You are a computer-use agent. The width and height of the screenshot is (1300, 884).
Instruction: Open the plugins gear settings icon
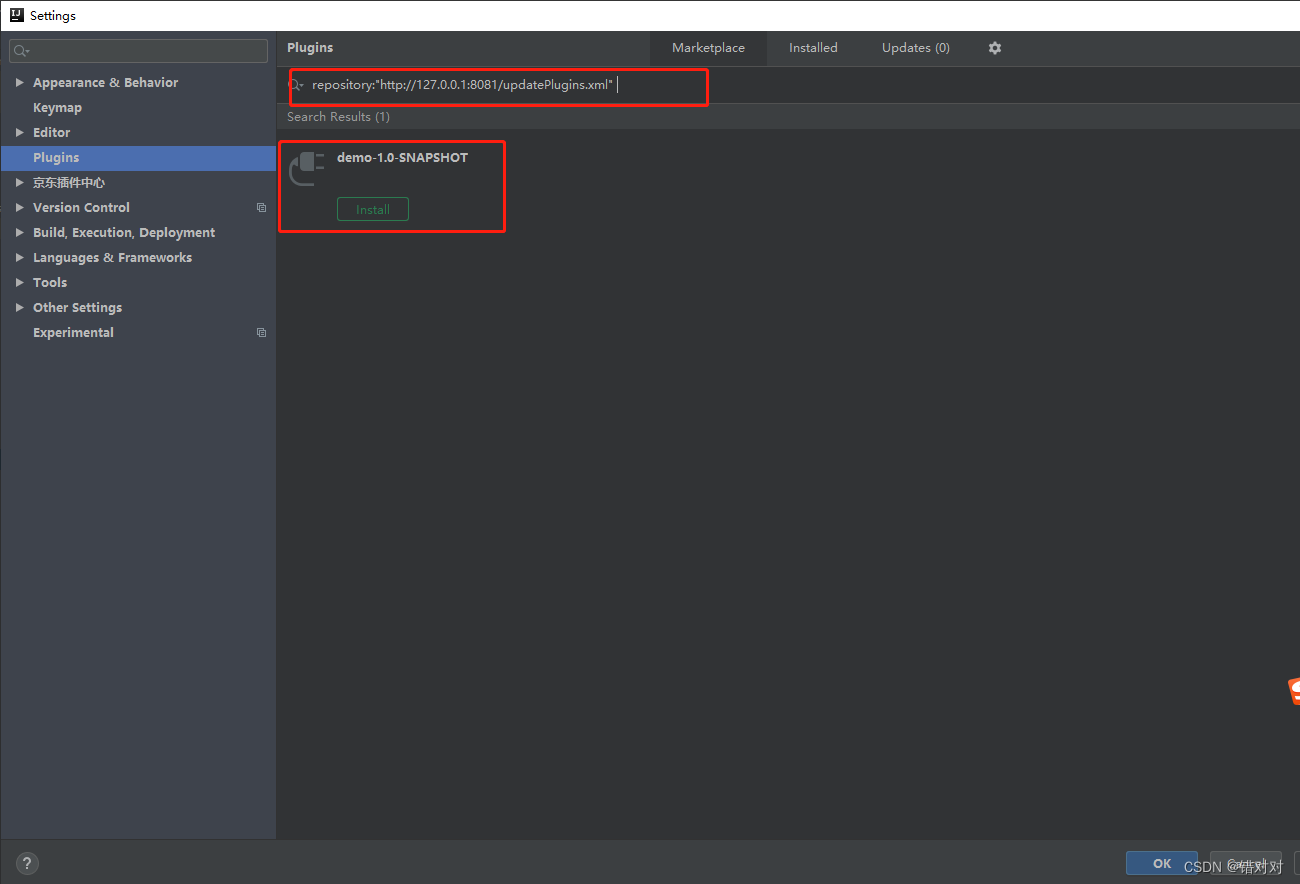coord(994,48)
